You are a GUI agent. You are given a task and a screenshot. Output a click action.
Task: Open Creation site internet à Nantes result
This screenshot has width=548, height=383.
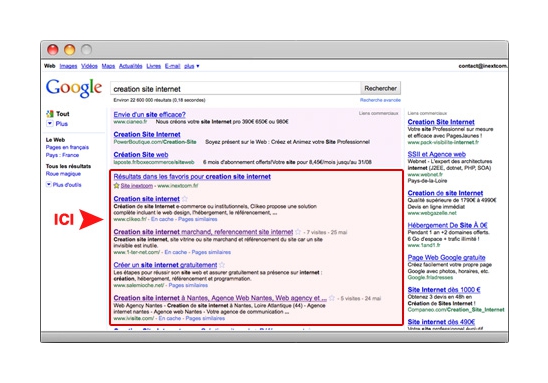click(x=220, y=298)
